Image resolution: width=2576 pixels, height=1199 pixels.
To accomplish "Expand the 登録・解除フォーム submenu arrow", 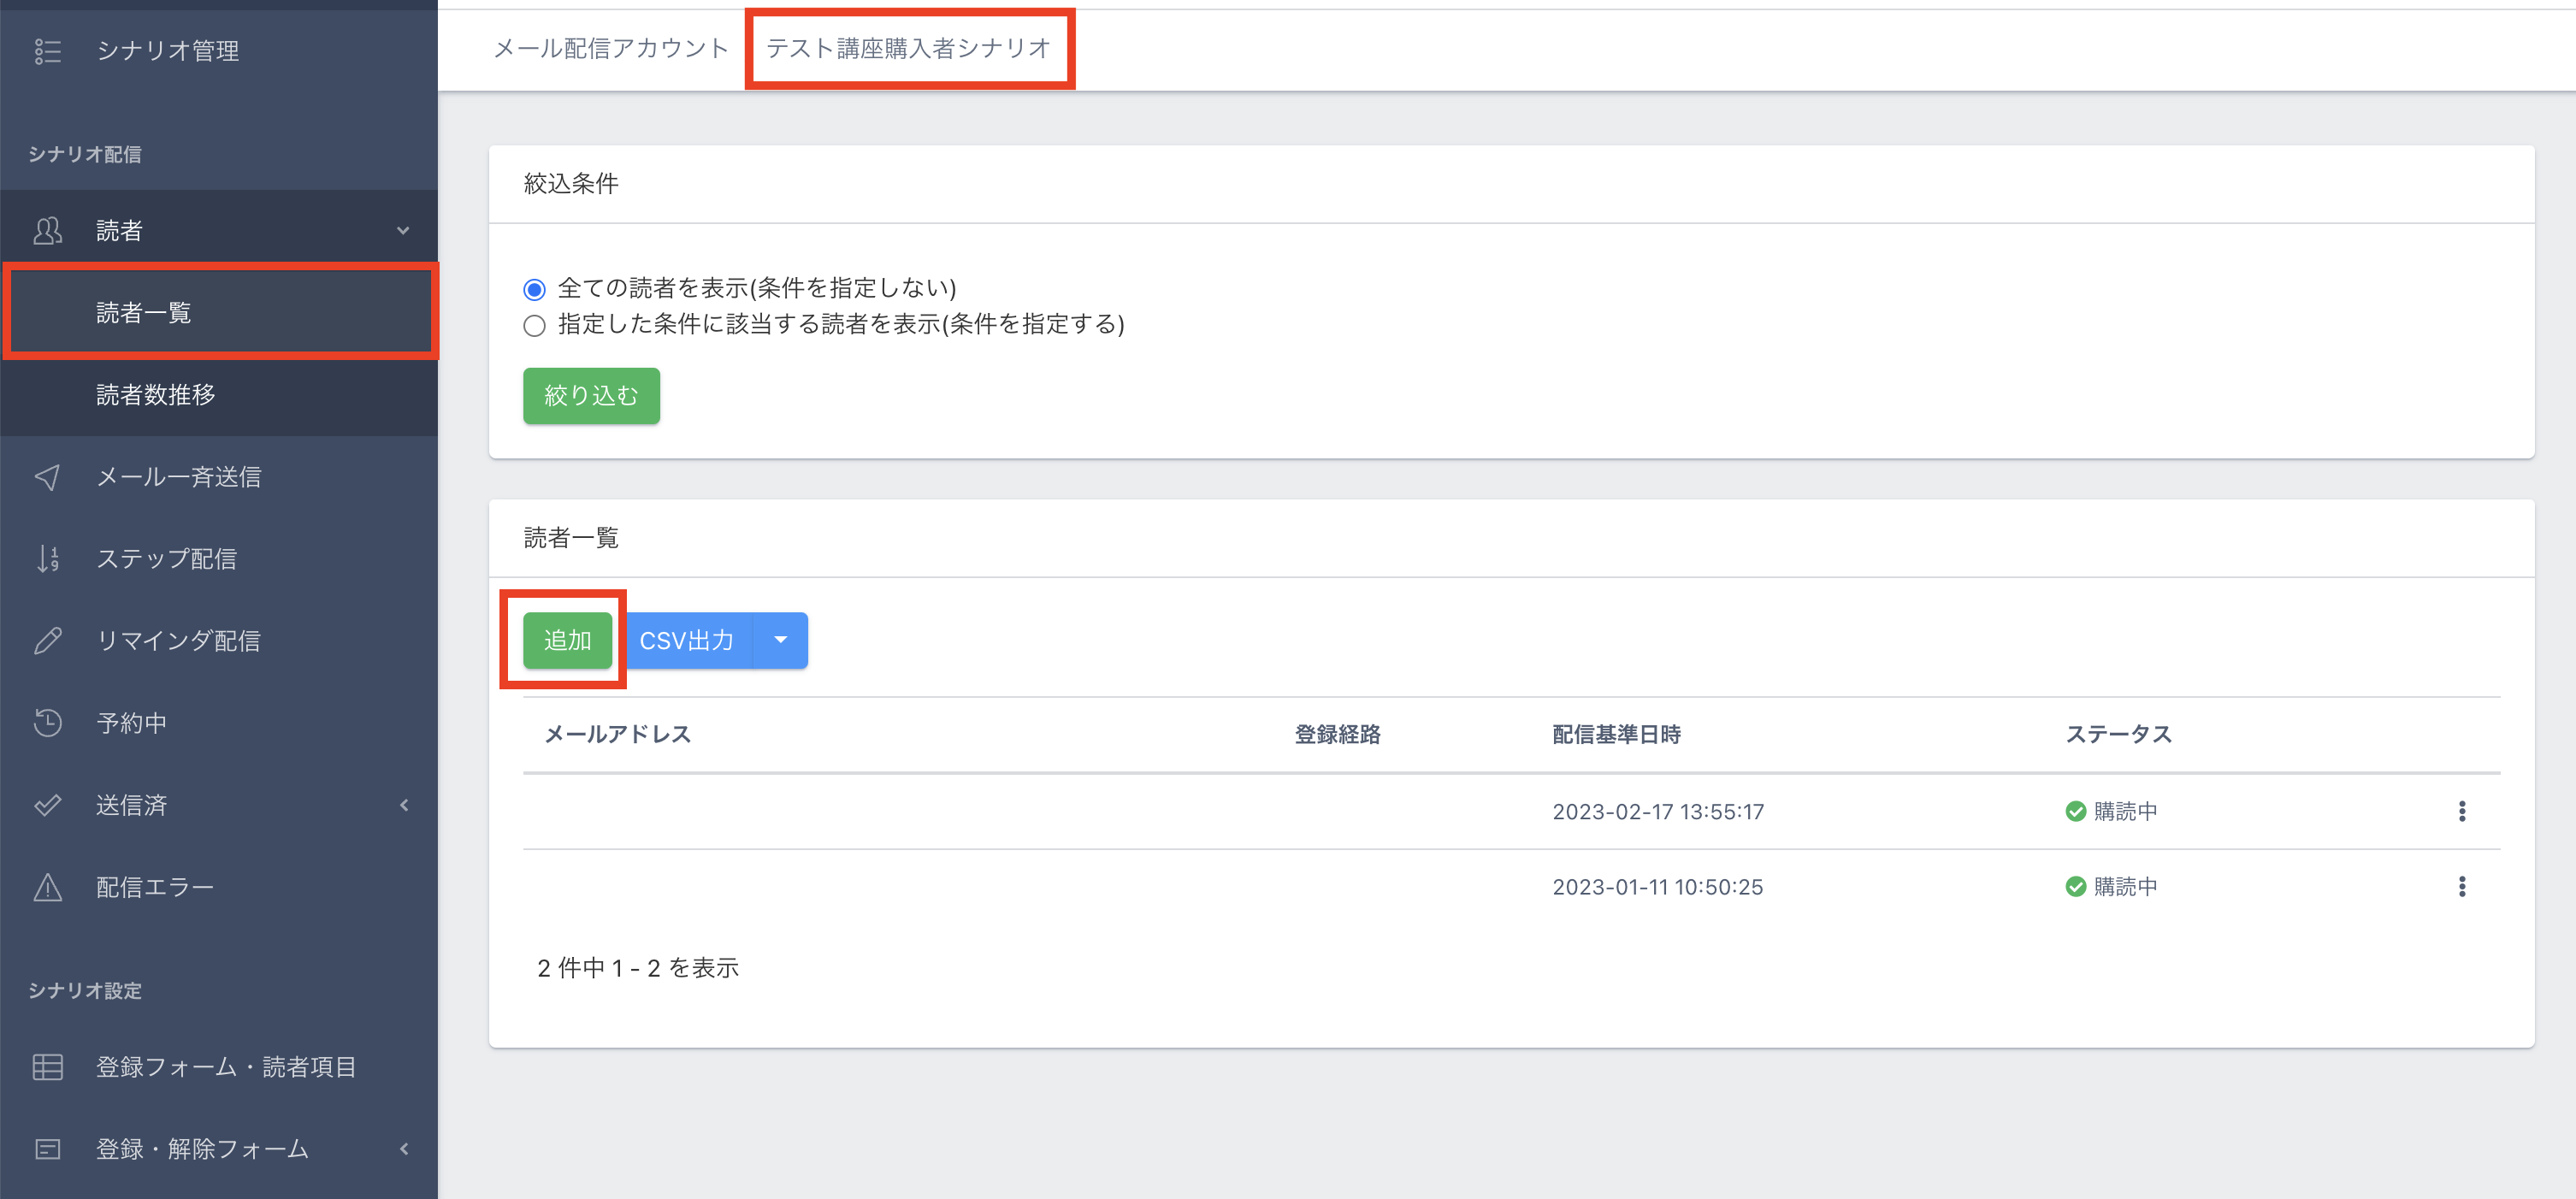I will tap(404, 1149).
